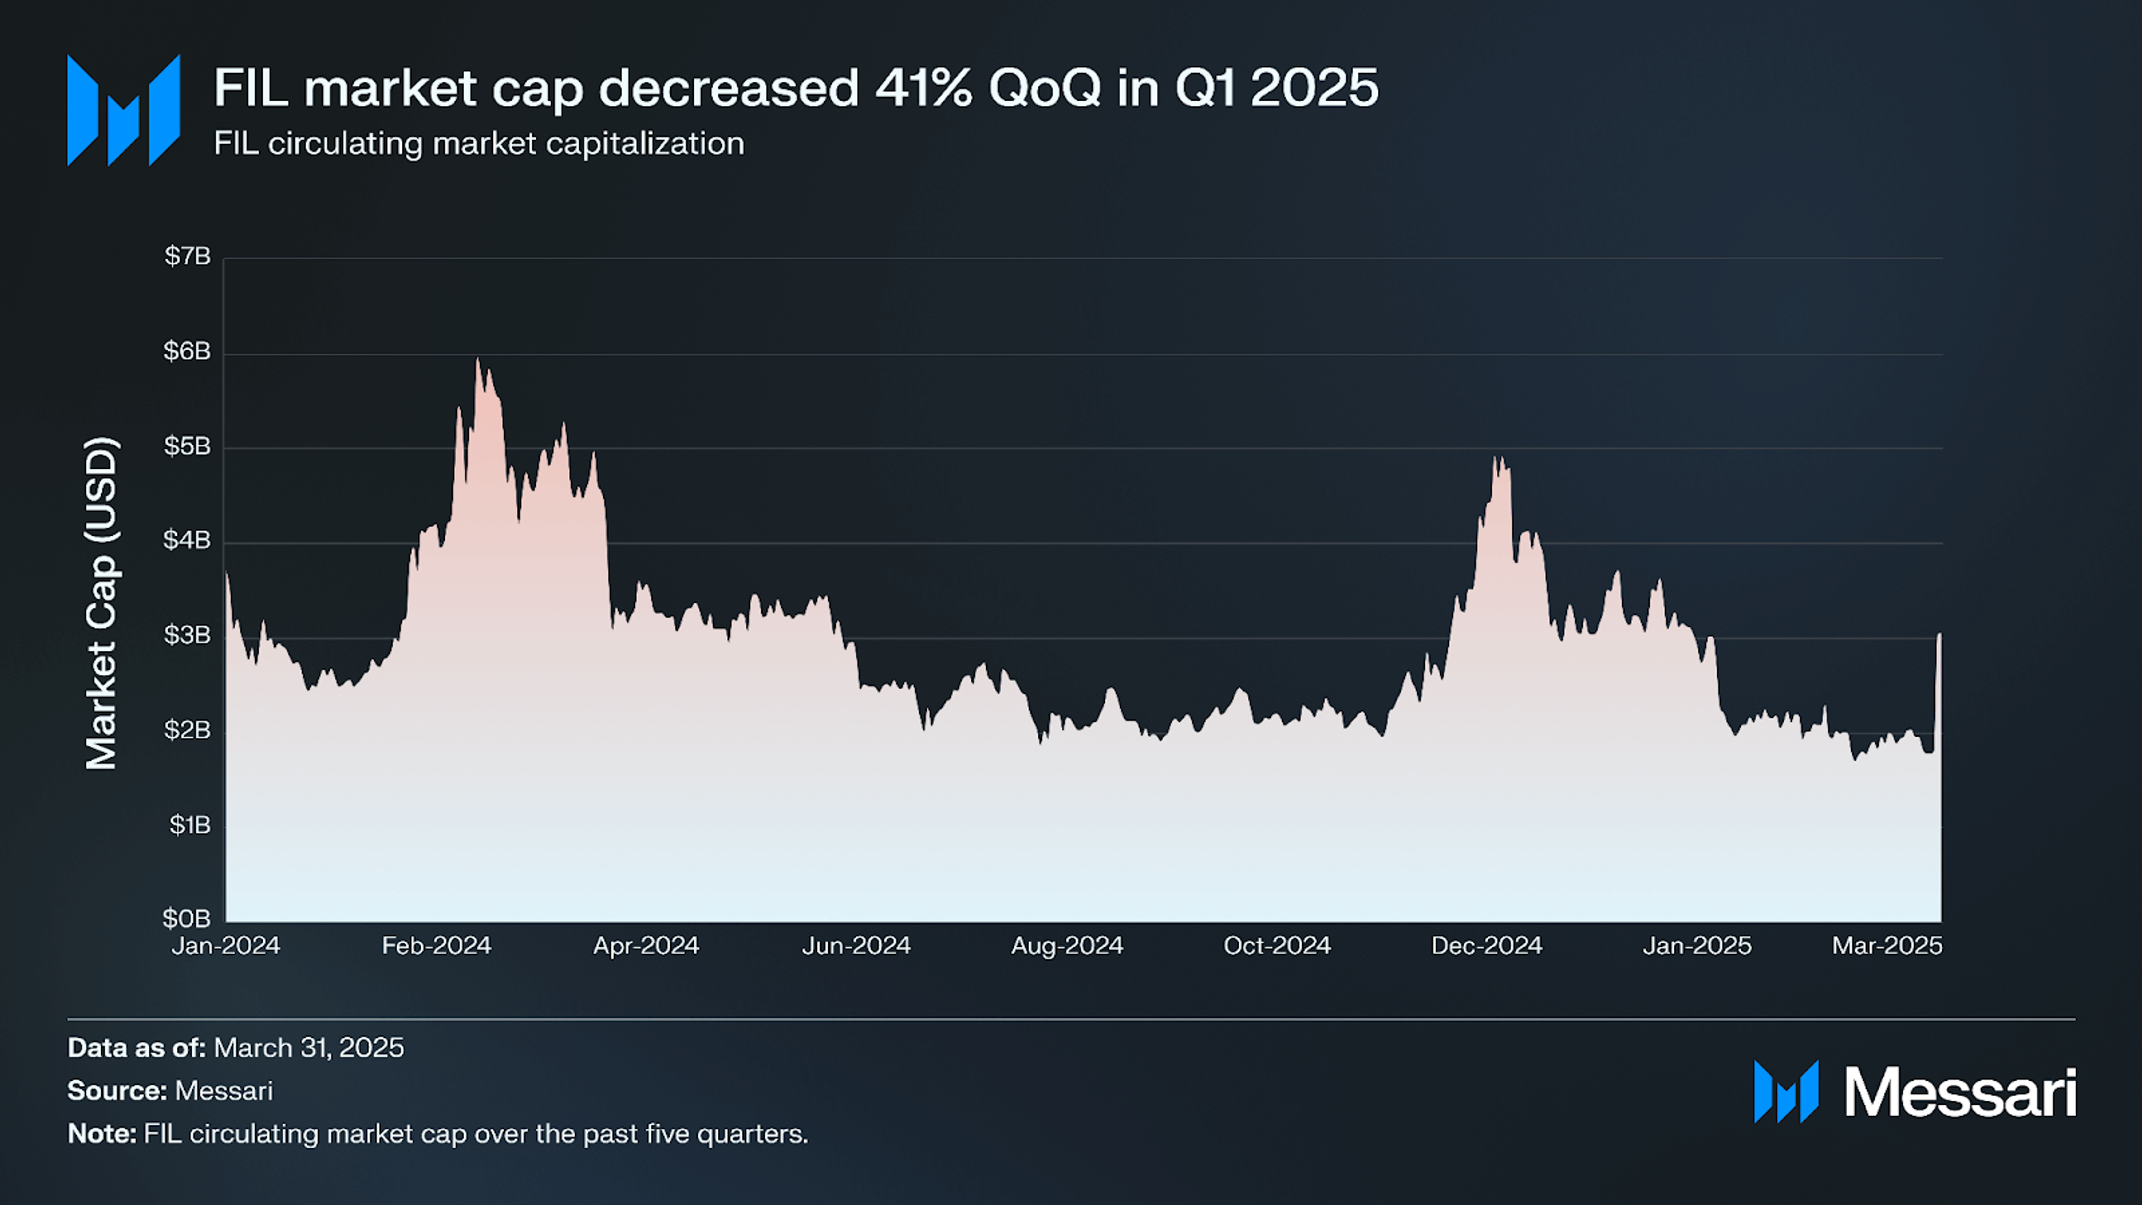This screenshot has height=1205, width=2142.
Task: Click the Source: Messari text
Action: click(x=170, y=1091)
